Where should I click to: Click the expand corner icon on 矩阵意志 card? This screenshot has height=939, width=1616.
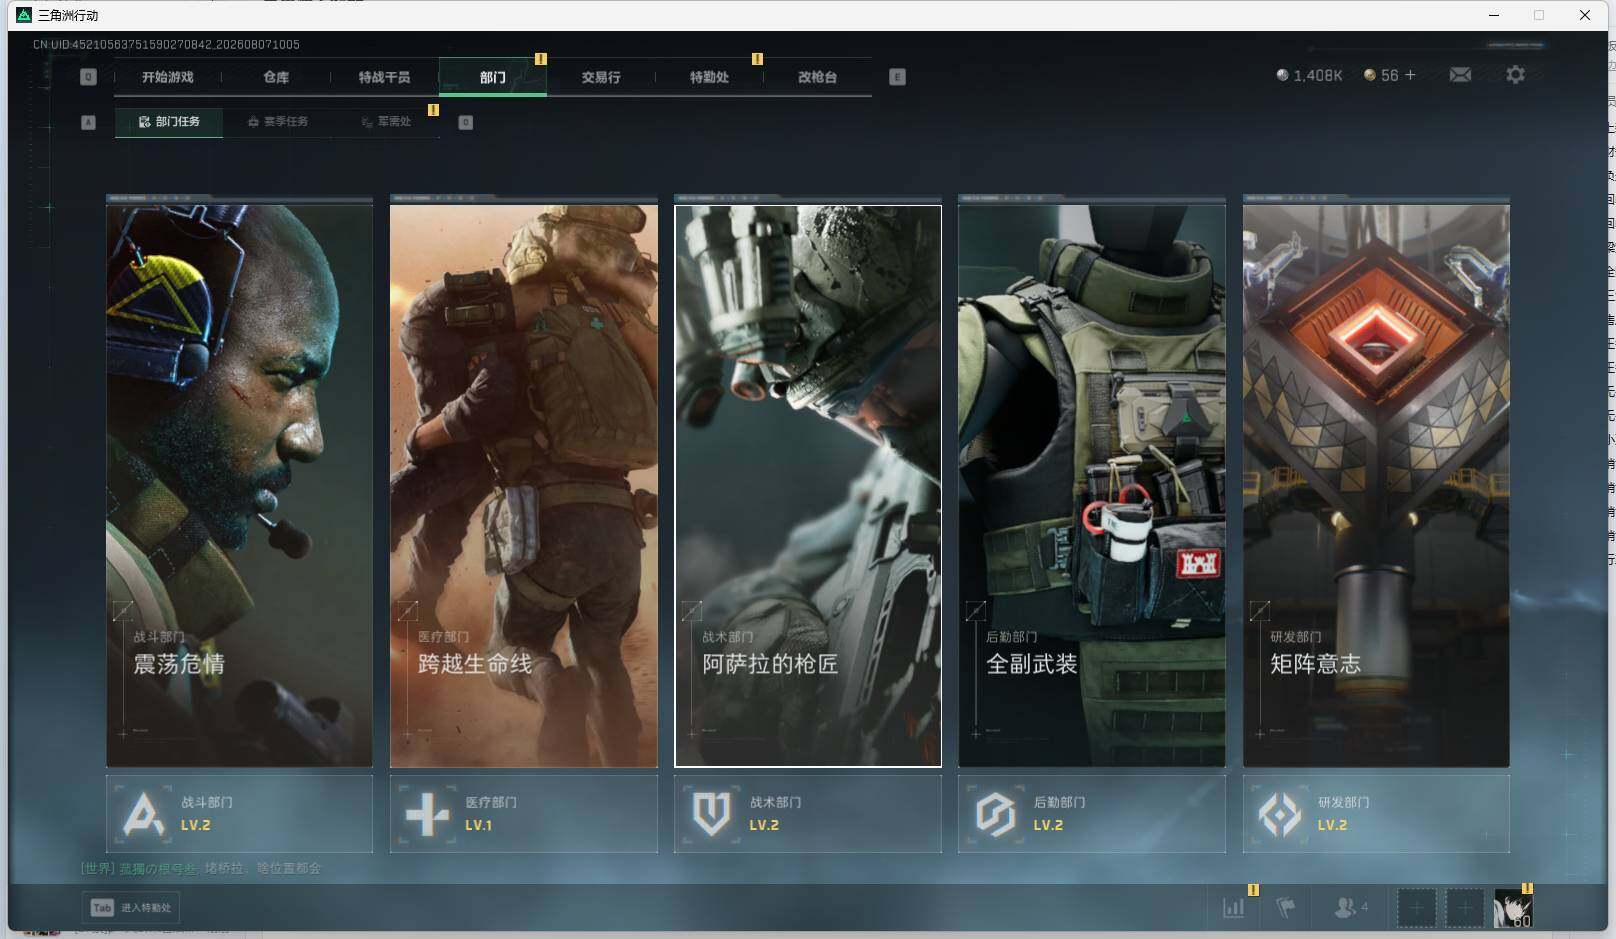(1259, 610)
